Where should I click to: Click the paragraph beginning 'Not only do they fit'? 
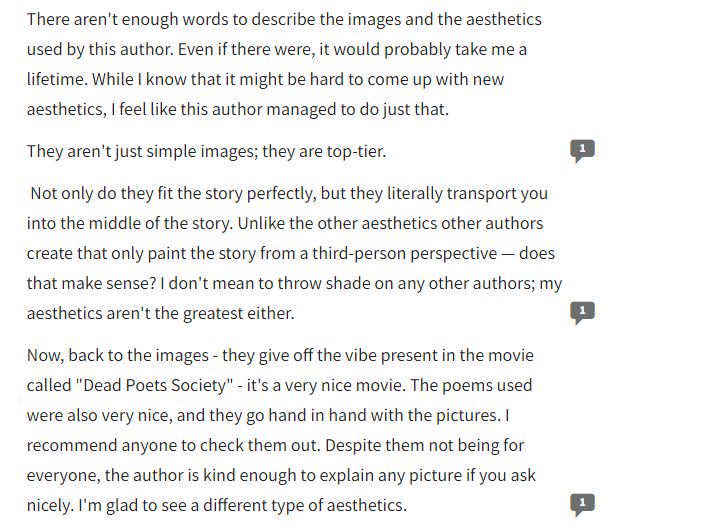294,253
